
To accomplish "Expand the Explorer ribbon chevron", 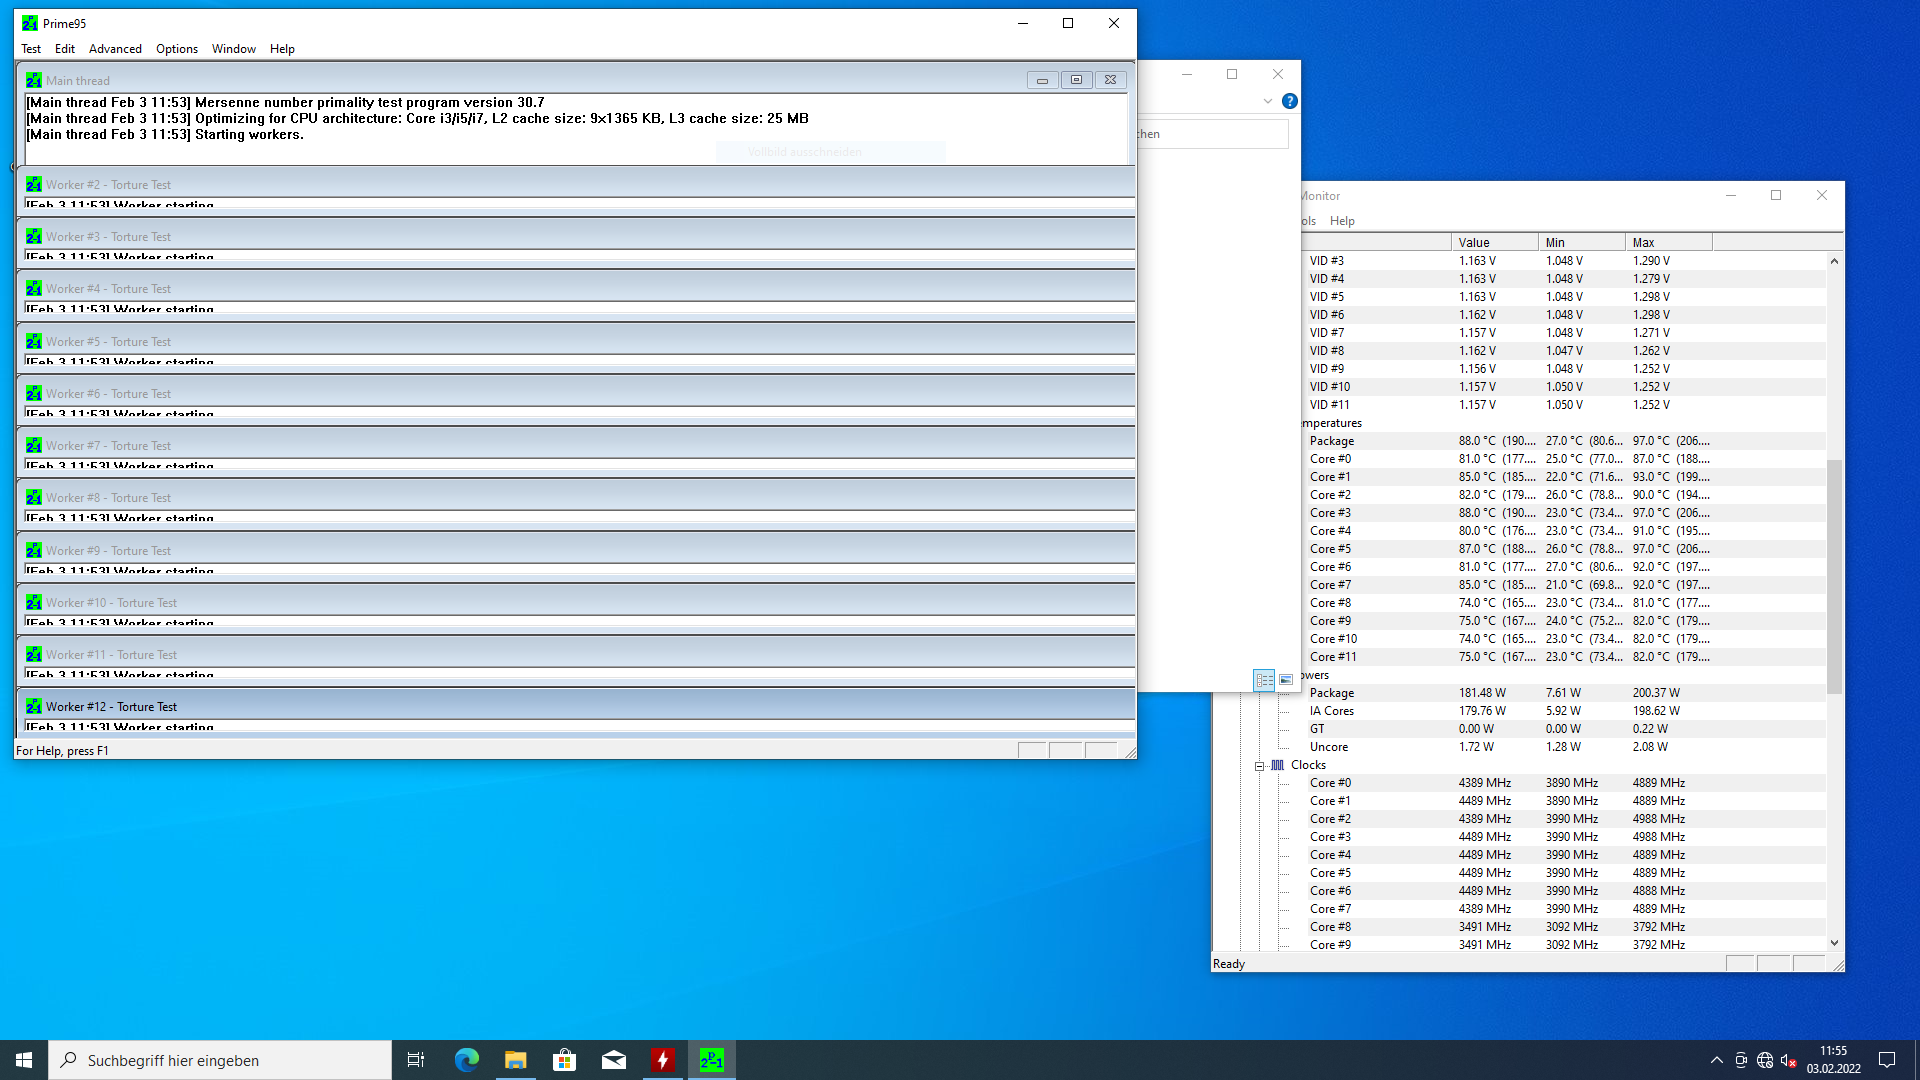I will coord(1267,101).
